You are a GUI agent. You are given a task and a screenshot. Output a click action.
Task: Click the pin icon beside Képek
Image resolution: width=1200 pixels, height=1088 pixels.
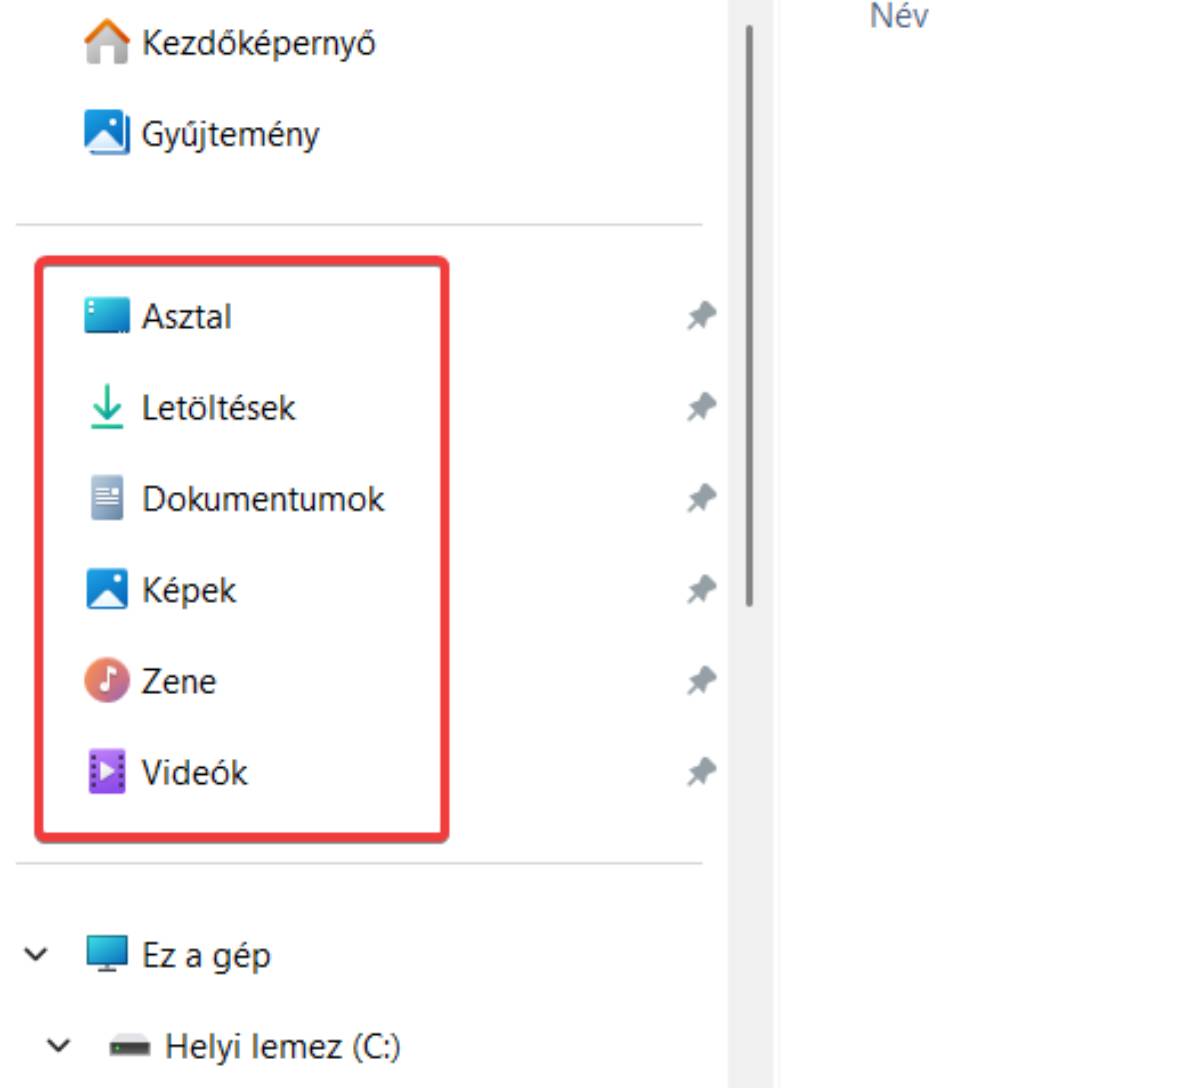coord(701,589)
